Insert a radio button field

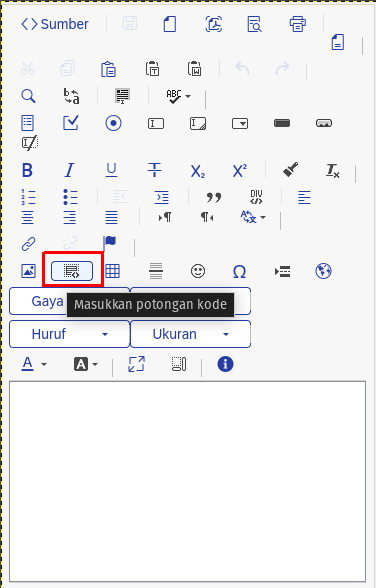point(113,123)
